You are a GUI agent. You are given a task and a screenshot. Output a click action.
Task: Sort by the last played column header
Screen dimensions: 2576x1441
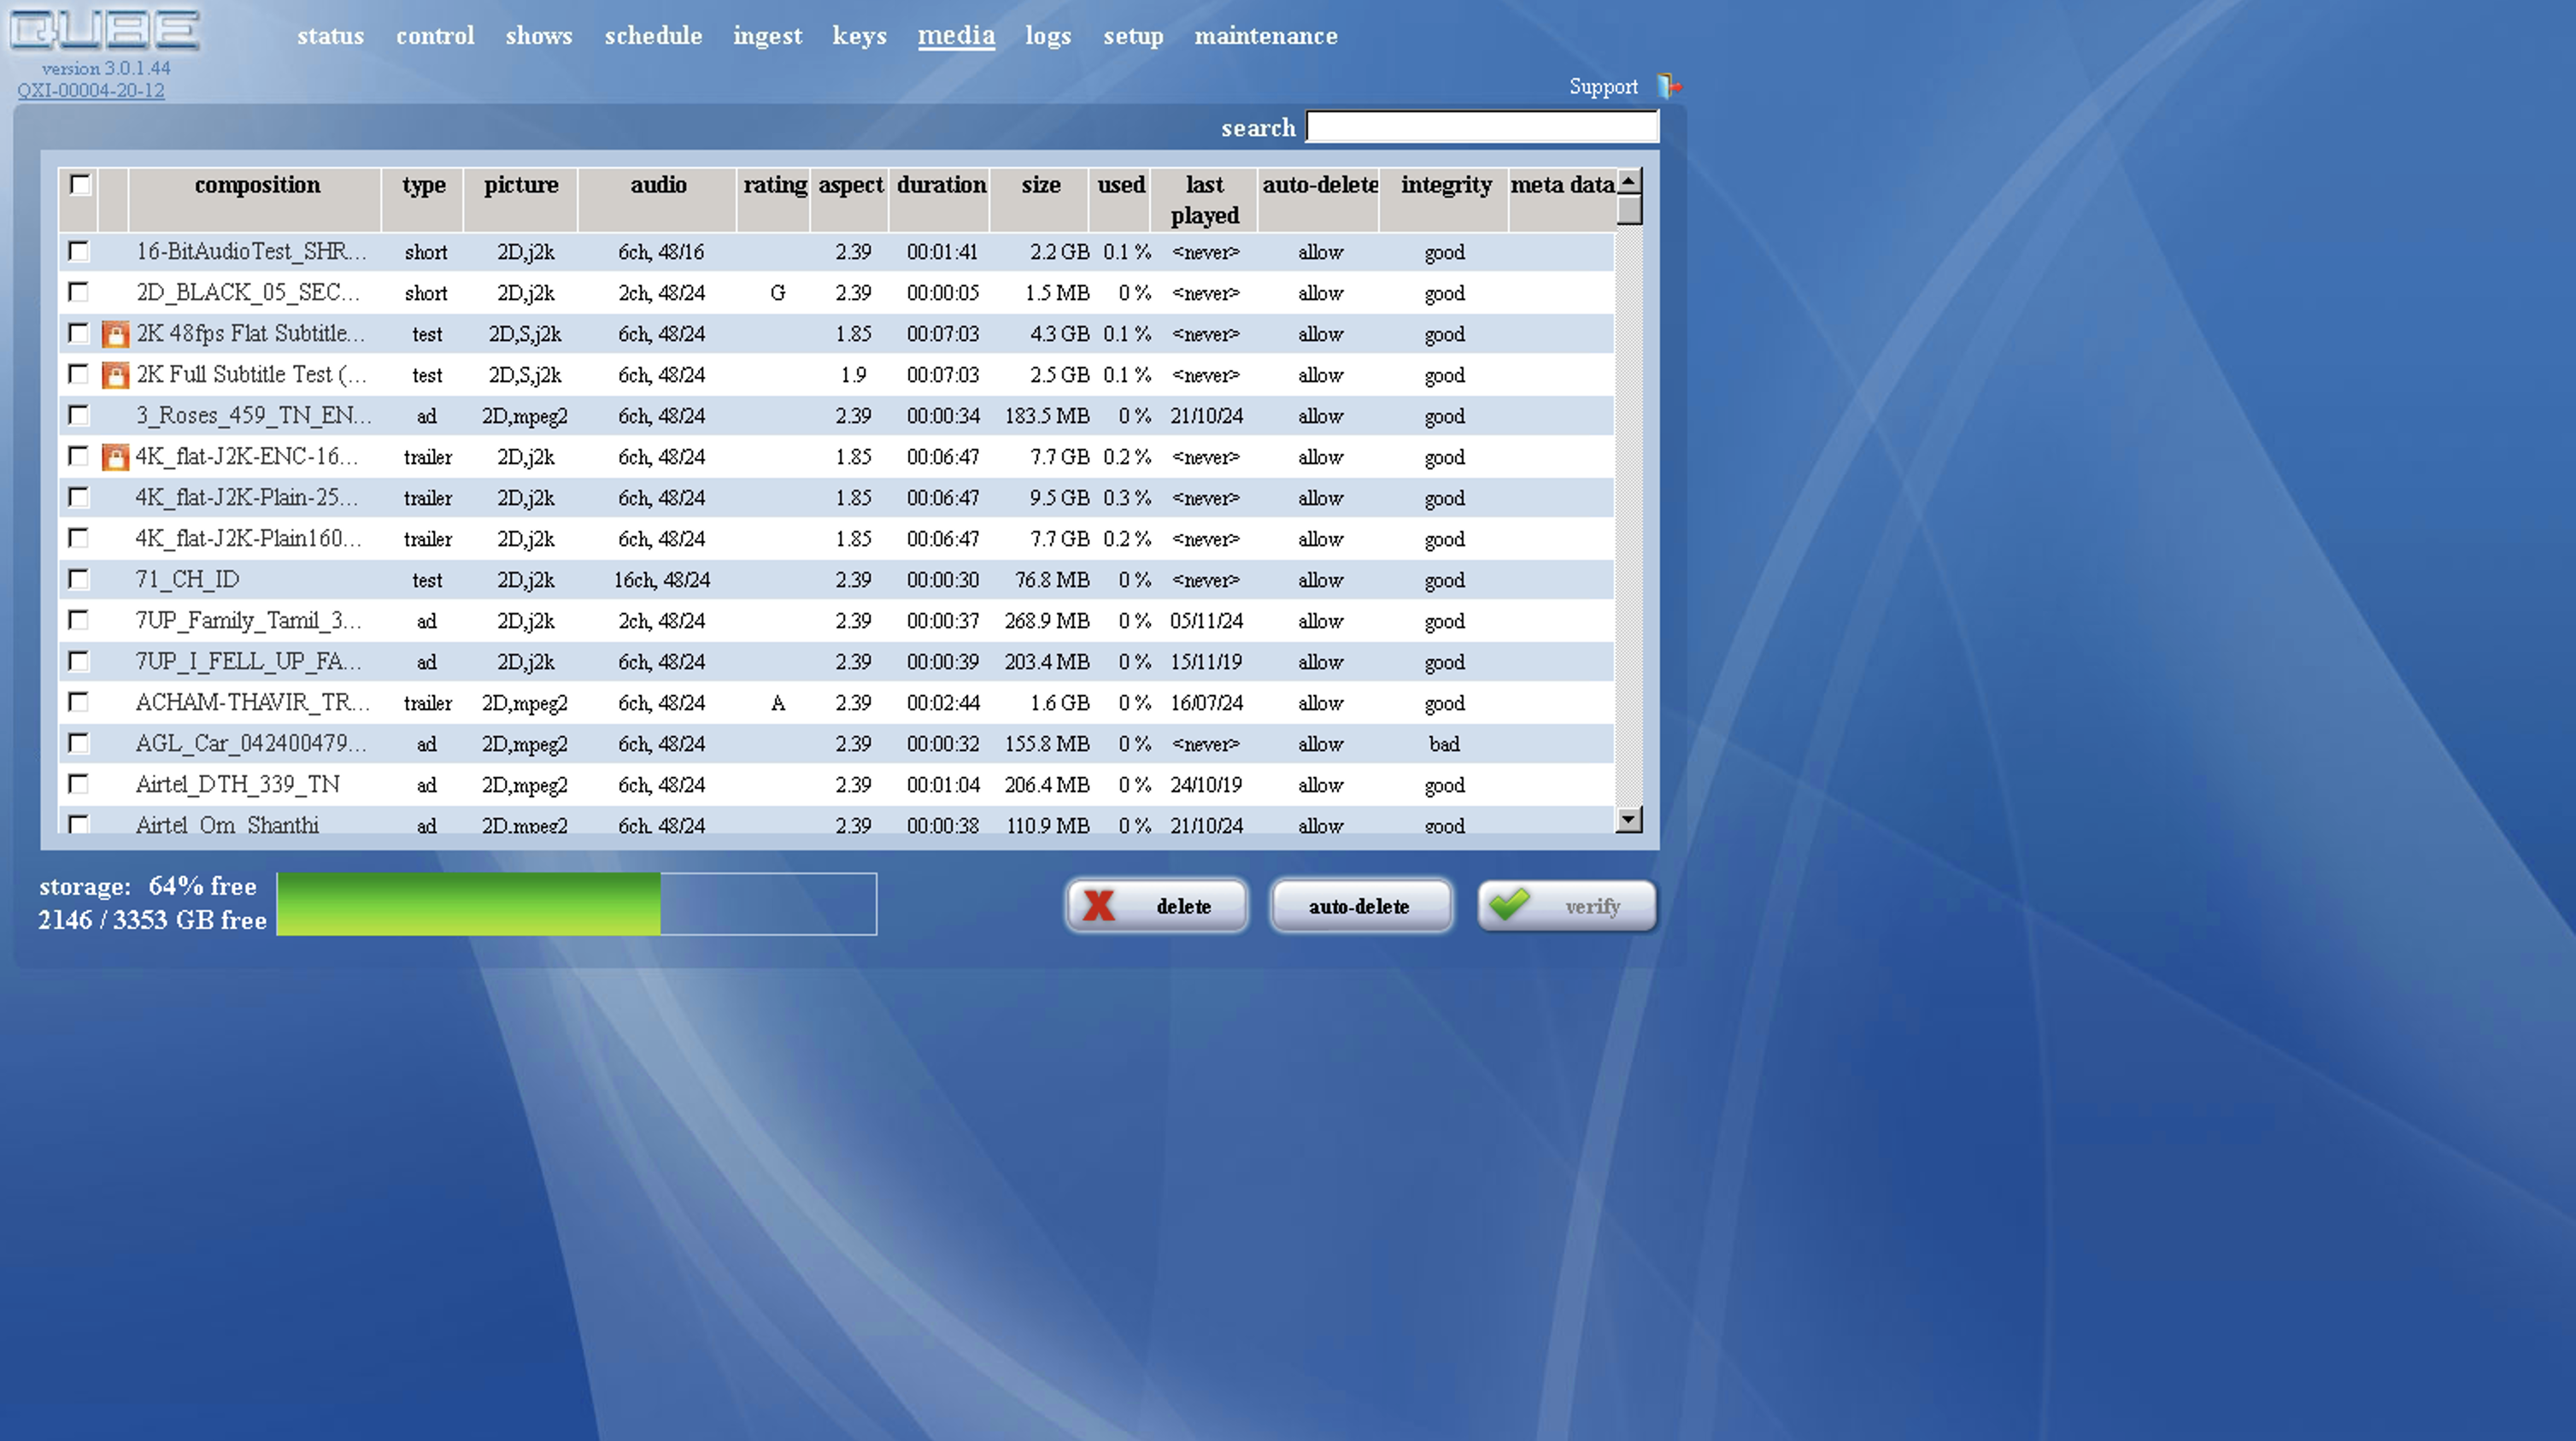point(1205,200)
